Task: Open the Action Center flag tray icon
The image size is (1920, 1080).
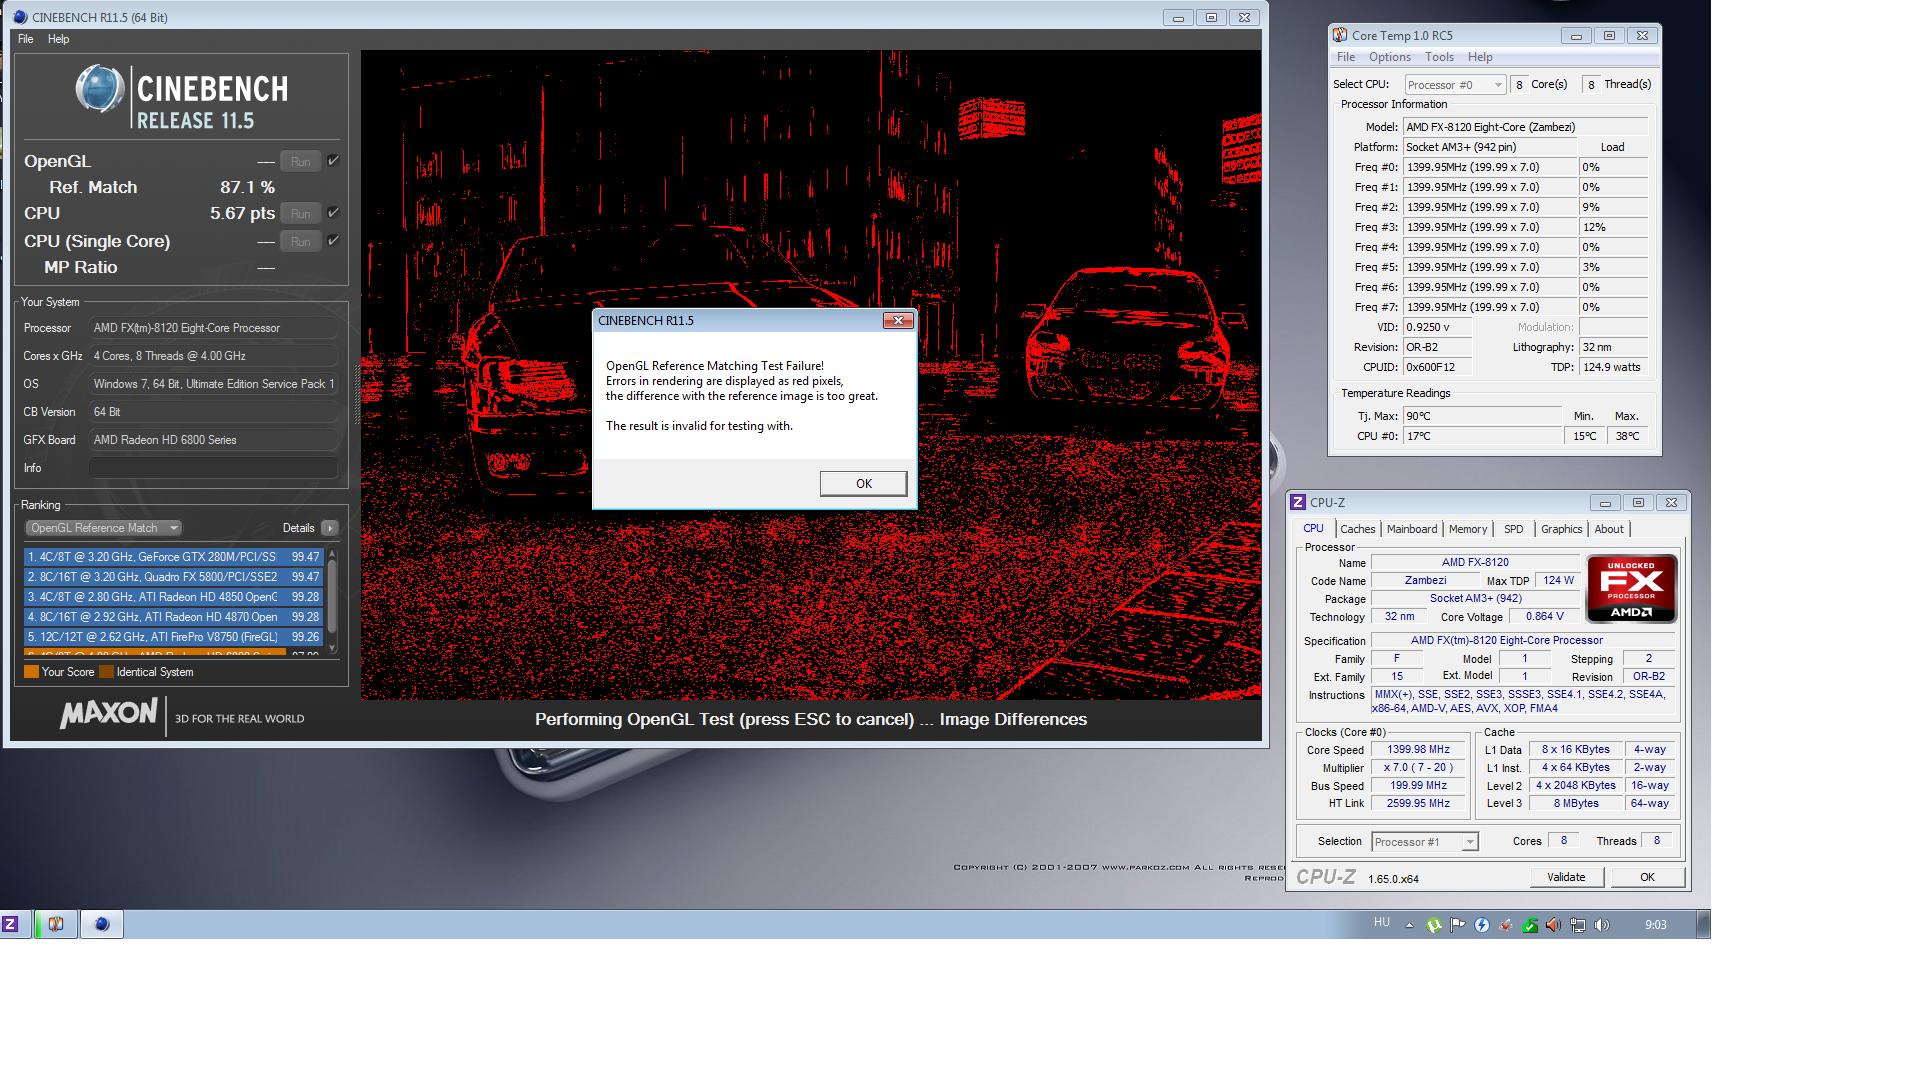Action: 1458,925
